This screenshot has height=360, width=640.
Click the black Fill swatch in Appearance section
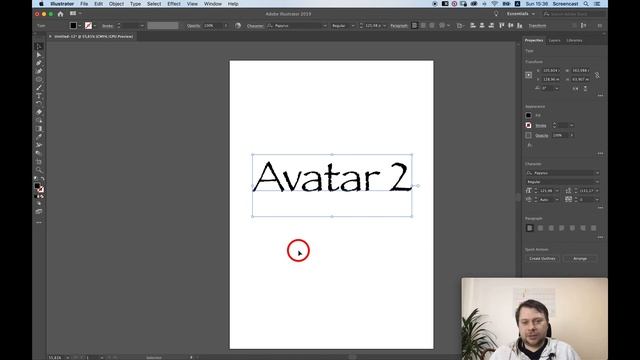(529, 116)
